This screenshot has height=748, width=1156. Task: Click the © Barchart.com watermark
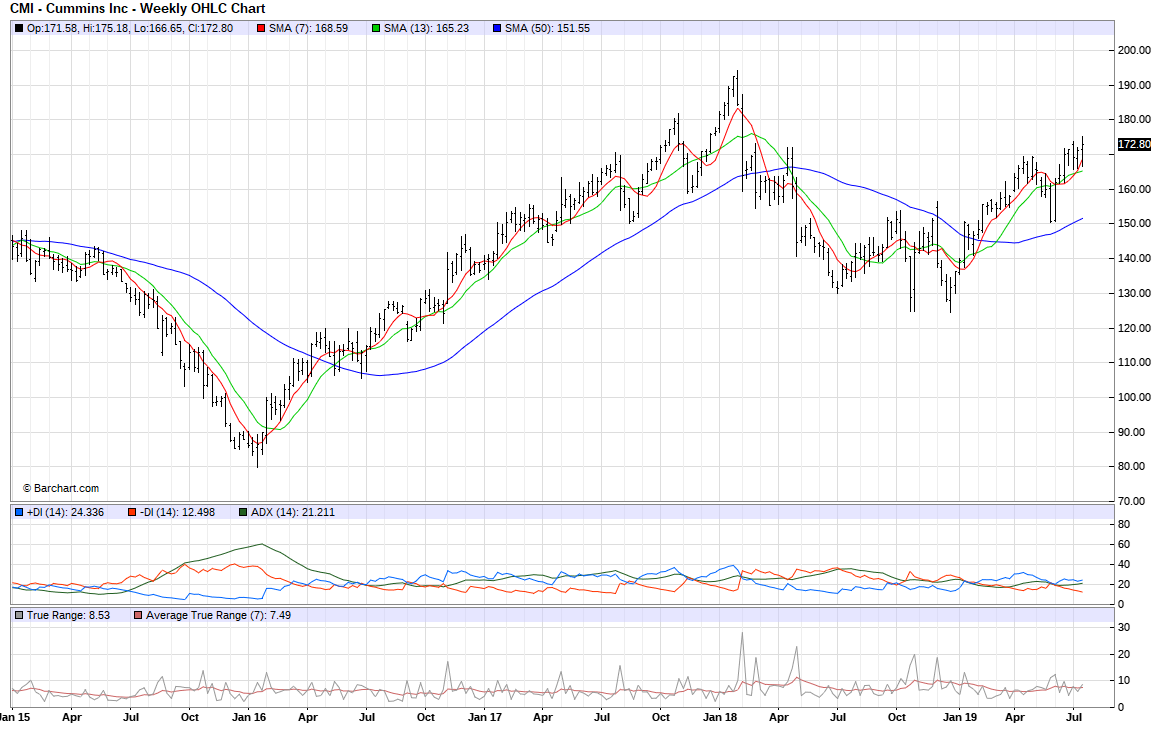(x=61, y=488)
